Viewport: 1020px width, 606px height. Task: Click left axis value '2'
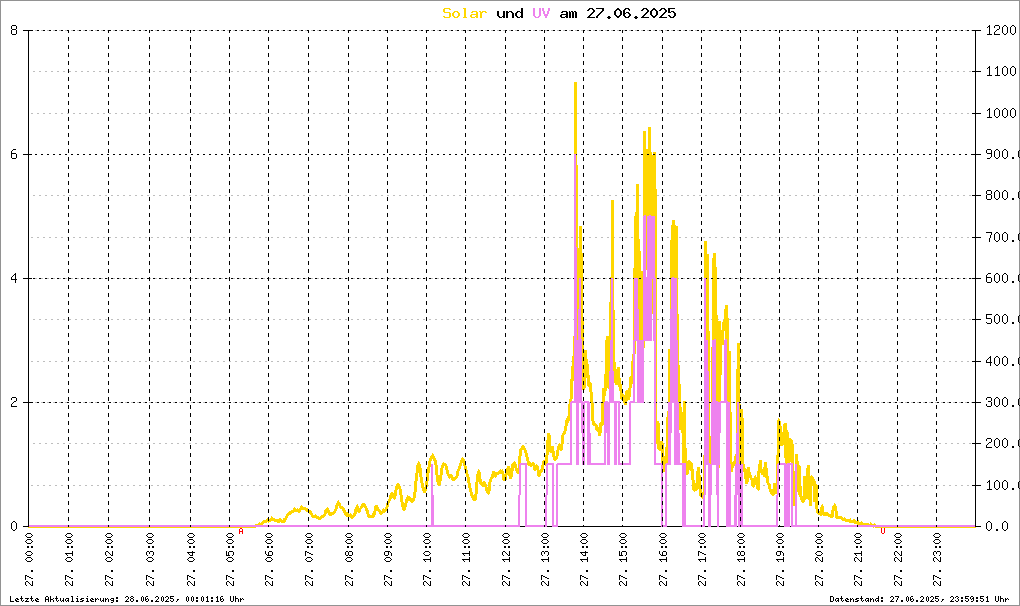click(x=14, y=402)
